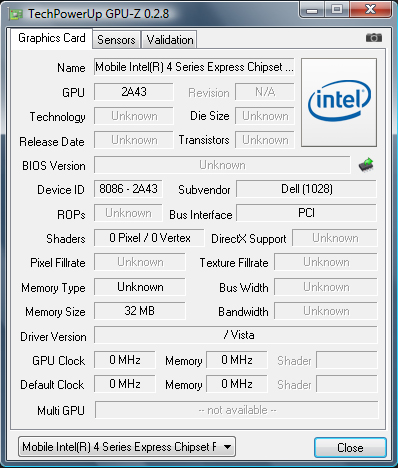Click GPU Clock field 0 MHz

pyautogui.click(x=125, y=360)
